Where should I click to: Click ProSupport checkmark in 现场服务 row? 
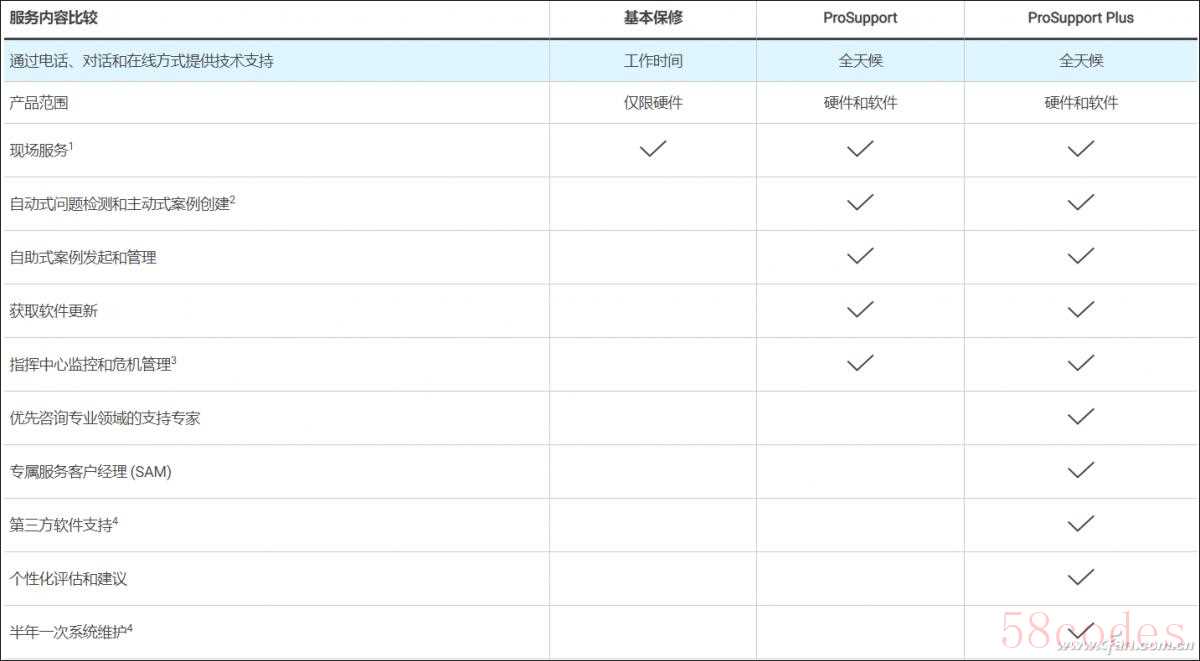click(x=860, y=149)
